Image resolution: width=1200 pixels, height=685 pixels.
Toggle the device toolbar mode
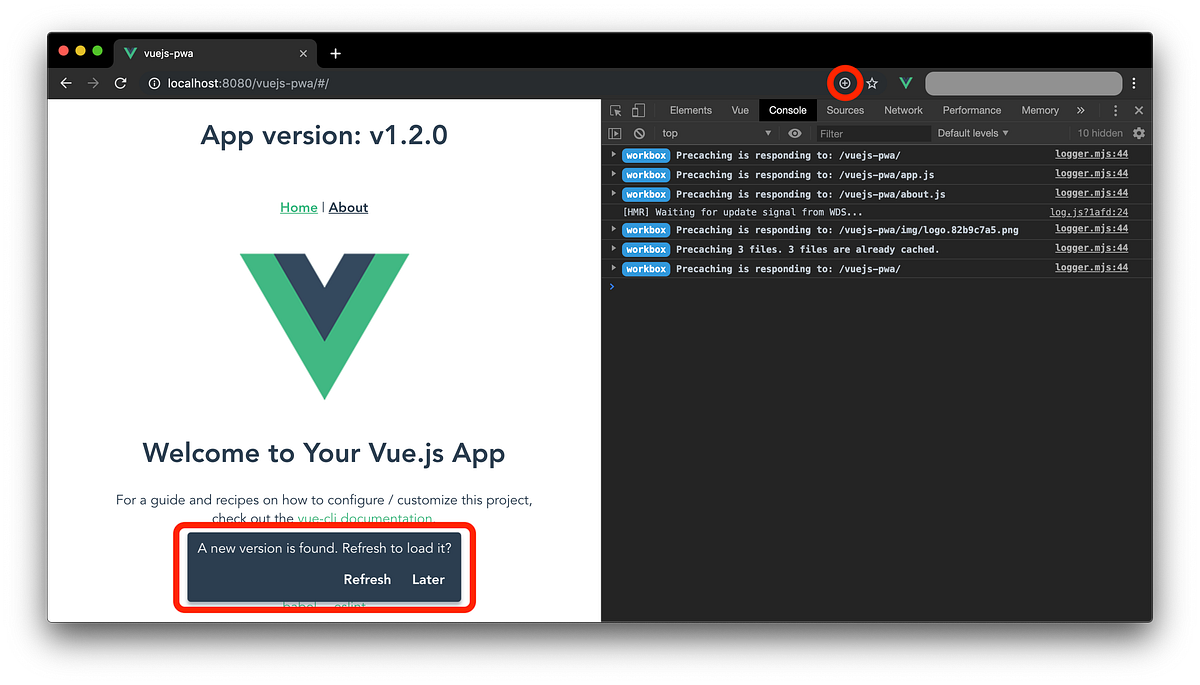click(x=638, y=110)
